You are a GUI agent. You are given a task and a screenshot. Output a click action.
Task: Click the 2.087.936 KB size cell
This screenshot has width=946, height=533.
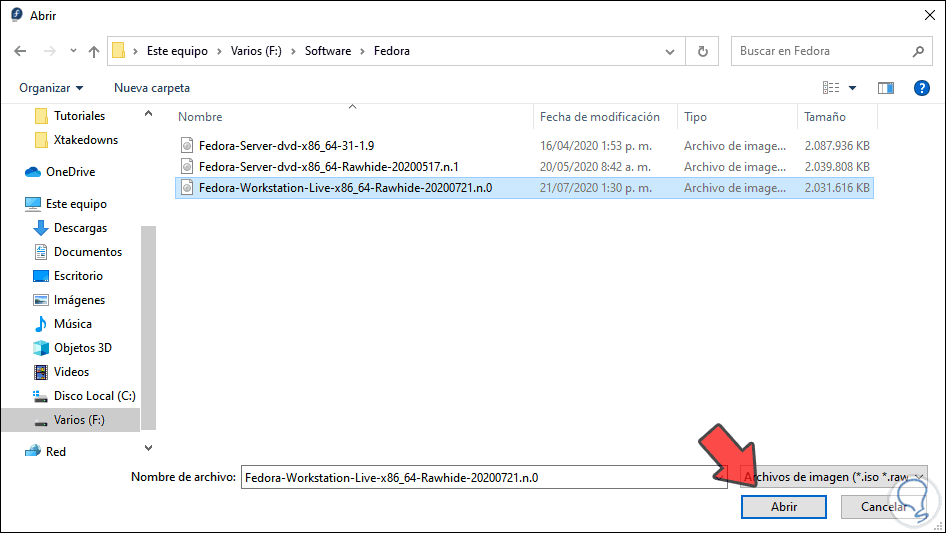tap(837, 146)
